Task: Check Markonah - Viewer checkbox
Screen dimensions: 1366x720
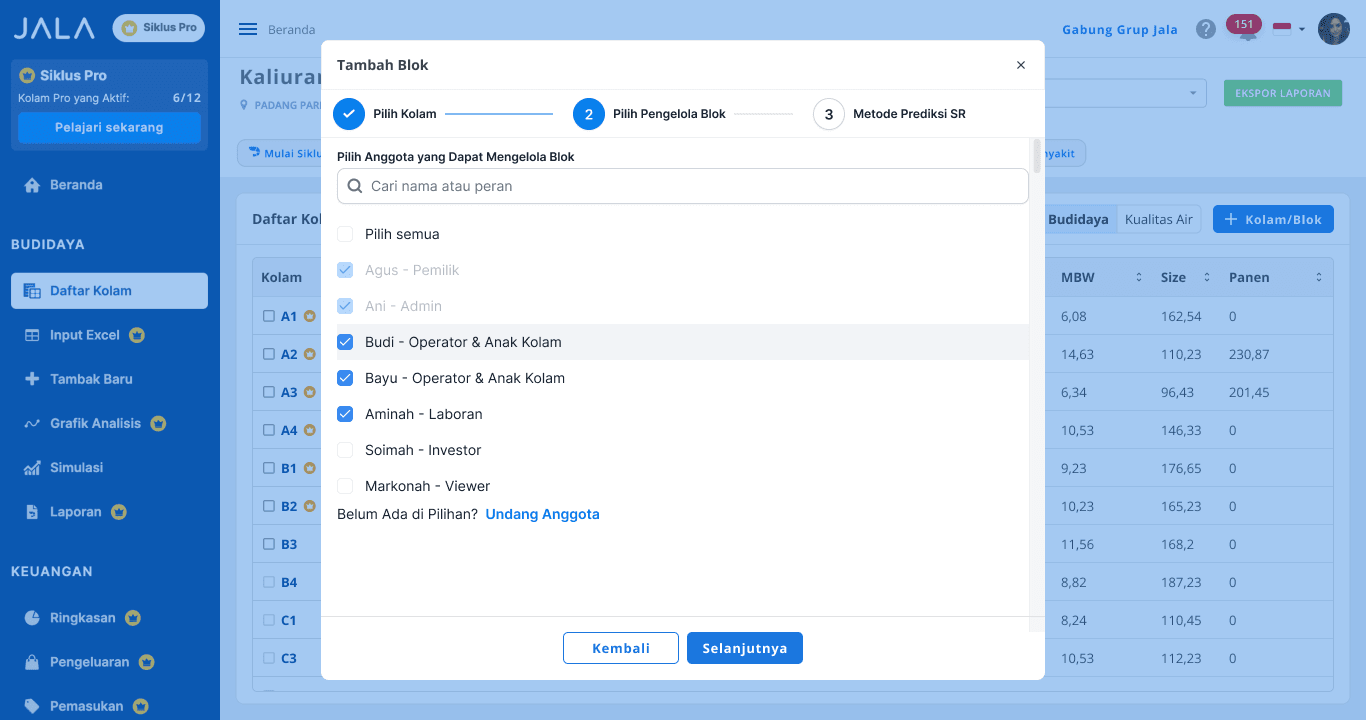Action: point(345,486)
